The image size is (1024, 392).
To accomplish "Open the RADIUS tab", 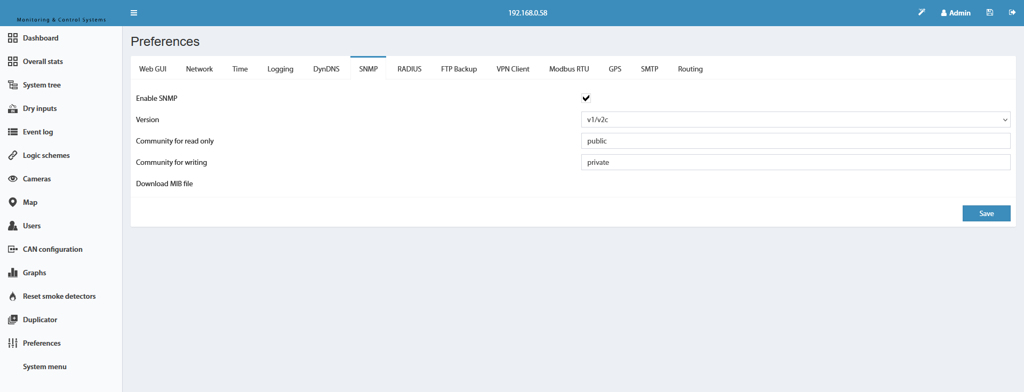I will coord(409,69).
